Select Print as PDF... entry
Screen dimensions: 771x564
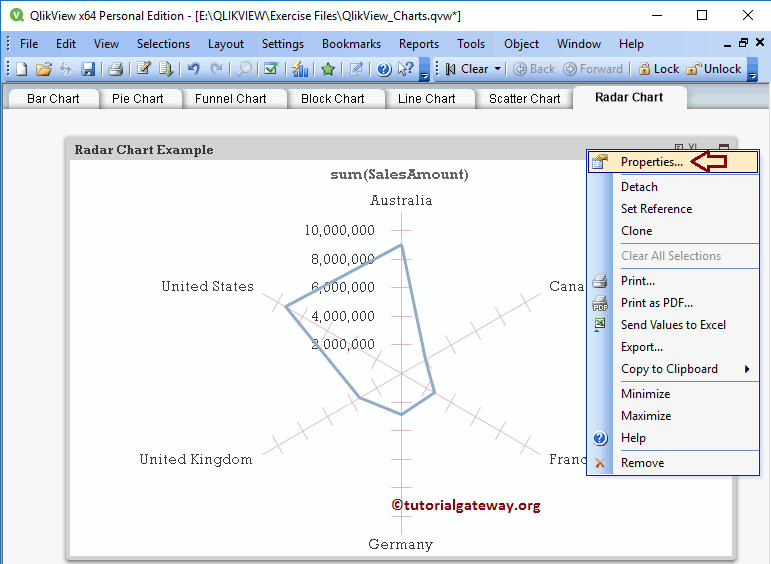[673, 303]
